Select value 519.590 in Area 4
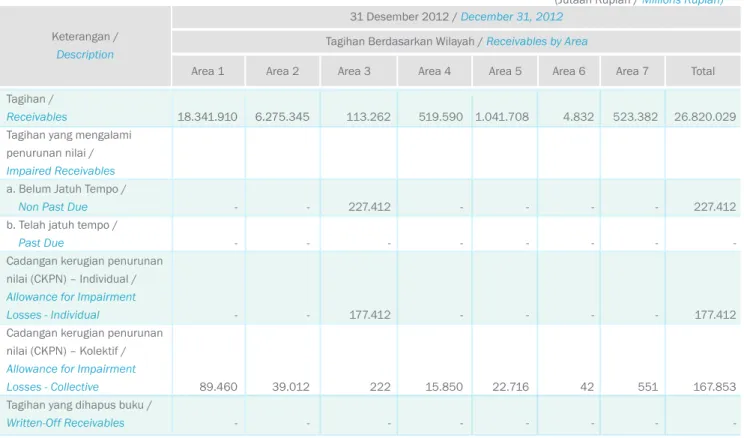Screen dimensions: 744x438 click(x=440, y=117)
